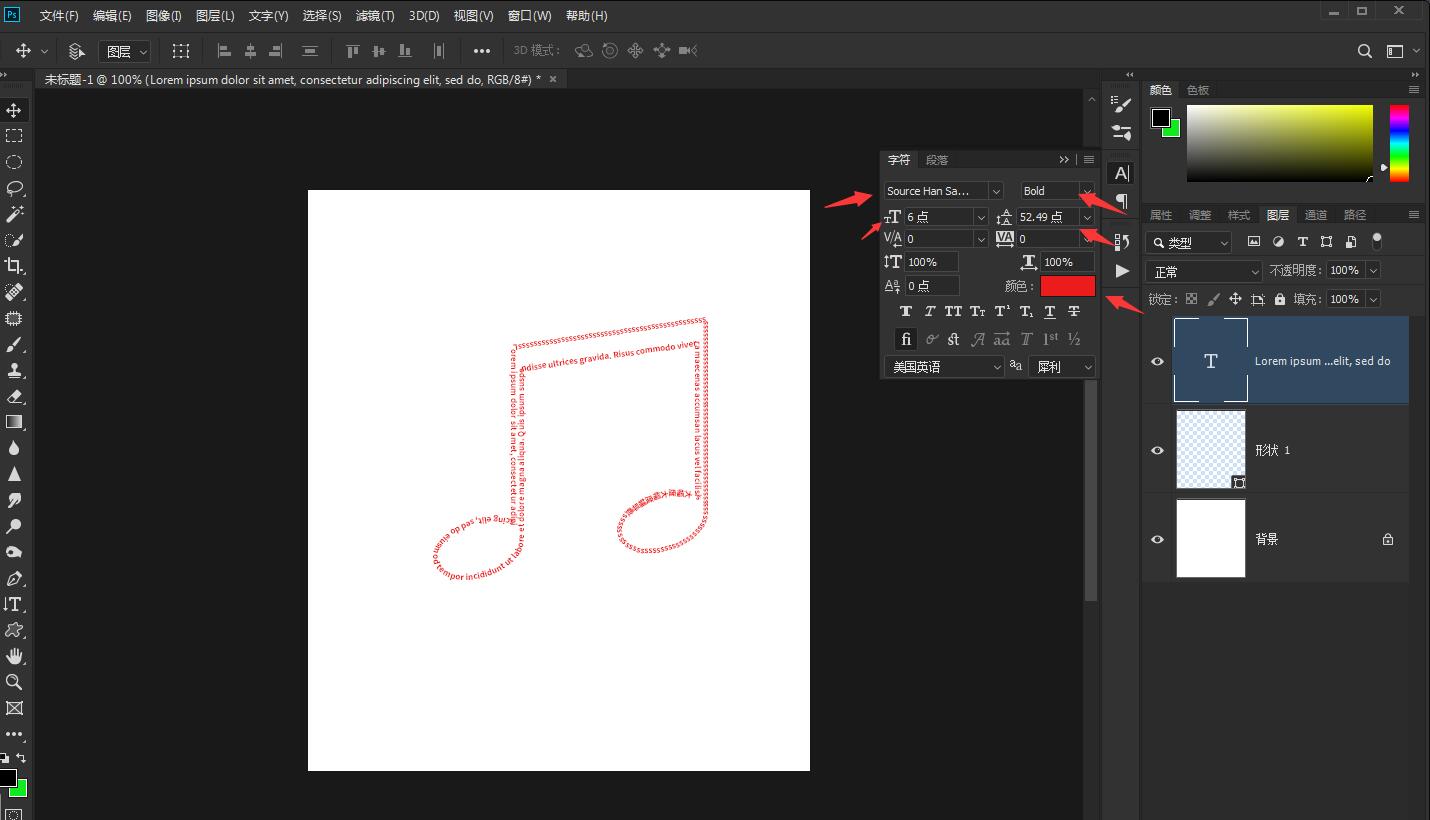Select the Hand tool
The image size is (1430, 820).
point(14,656)
